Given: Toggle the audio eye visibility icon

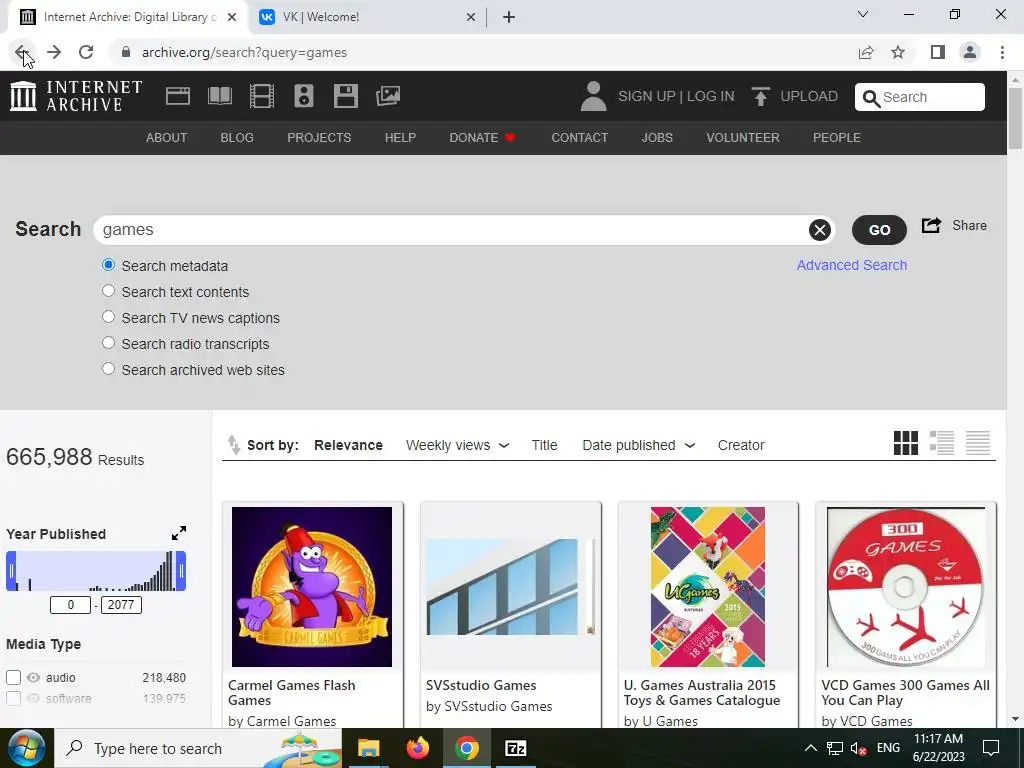Looking at the screenshot, I should (33, 677).
